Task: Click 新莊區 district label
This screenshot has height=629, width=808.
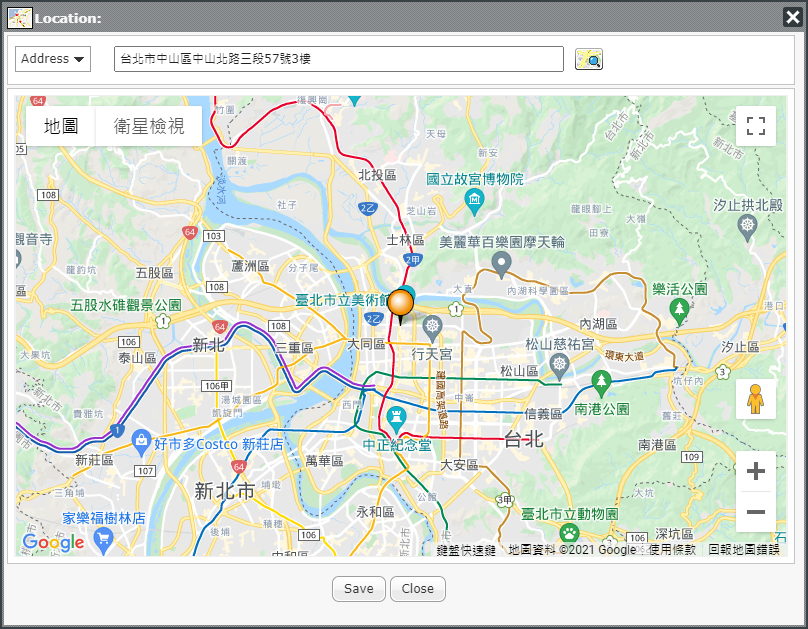Action: (94, 460)
